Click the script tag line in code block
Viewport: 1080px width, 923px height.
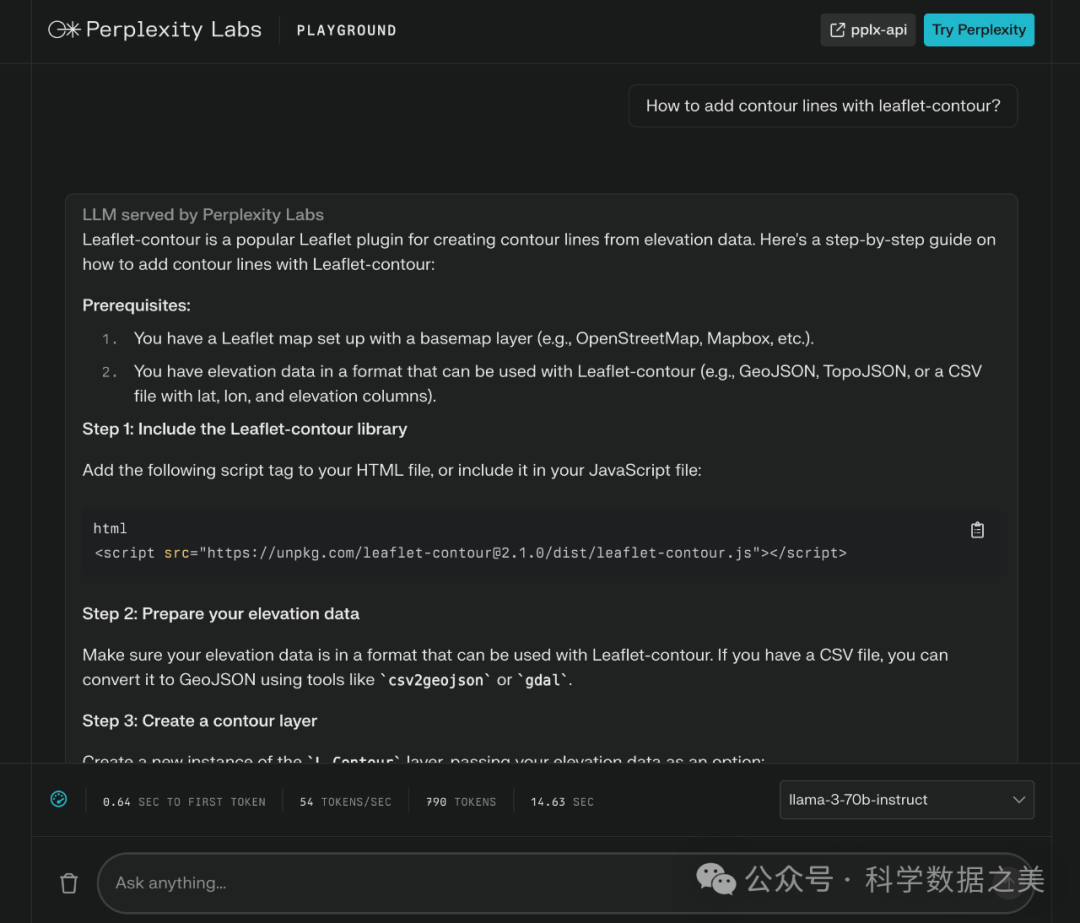[x=470, y=552]
